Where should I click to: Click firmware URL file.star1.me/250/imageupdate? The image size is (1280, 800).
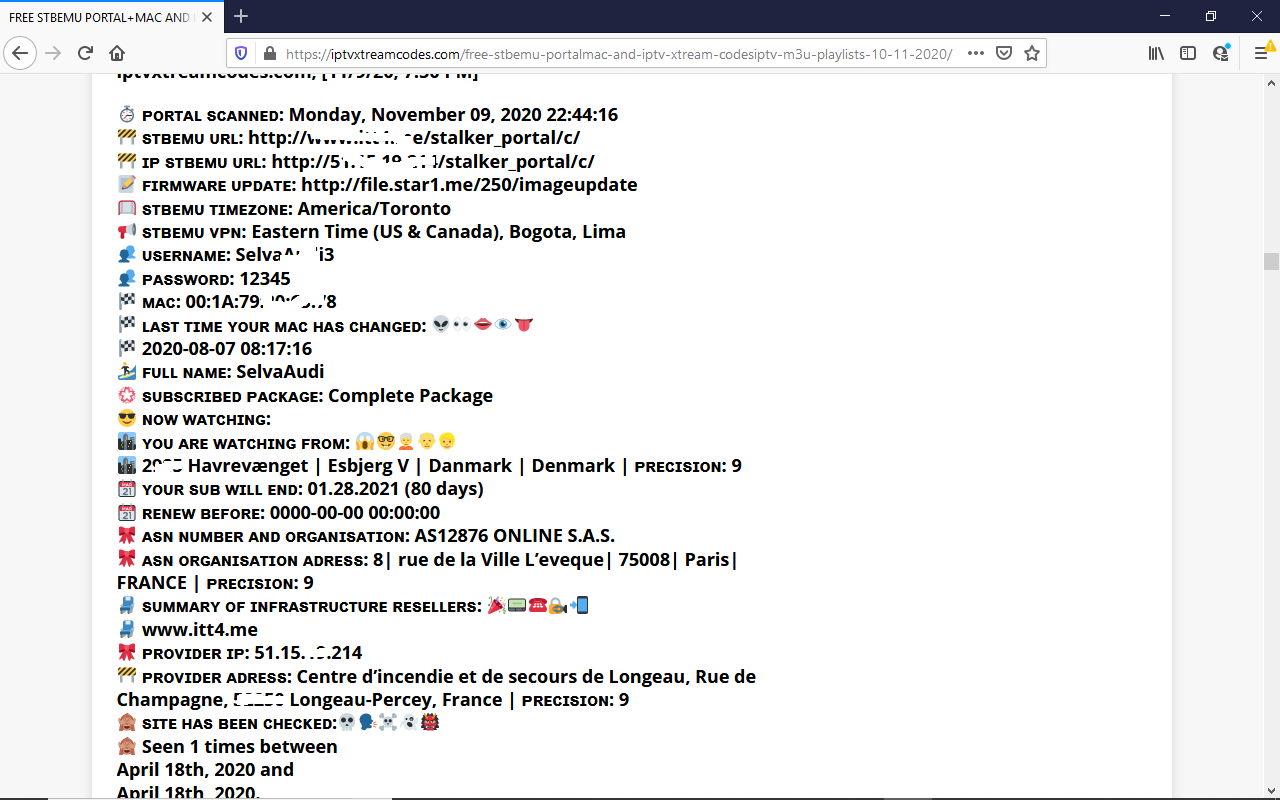[469, 185]
